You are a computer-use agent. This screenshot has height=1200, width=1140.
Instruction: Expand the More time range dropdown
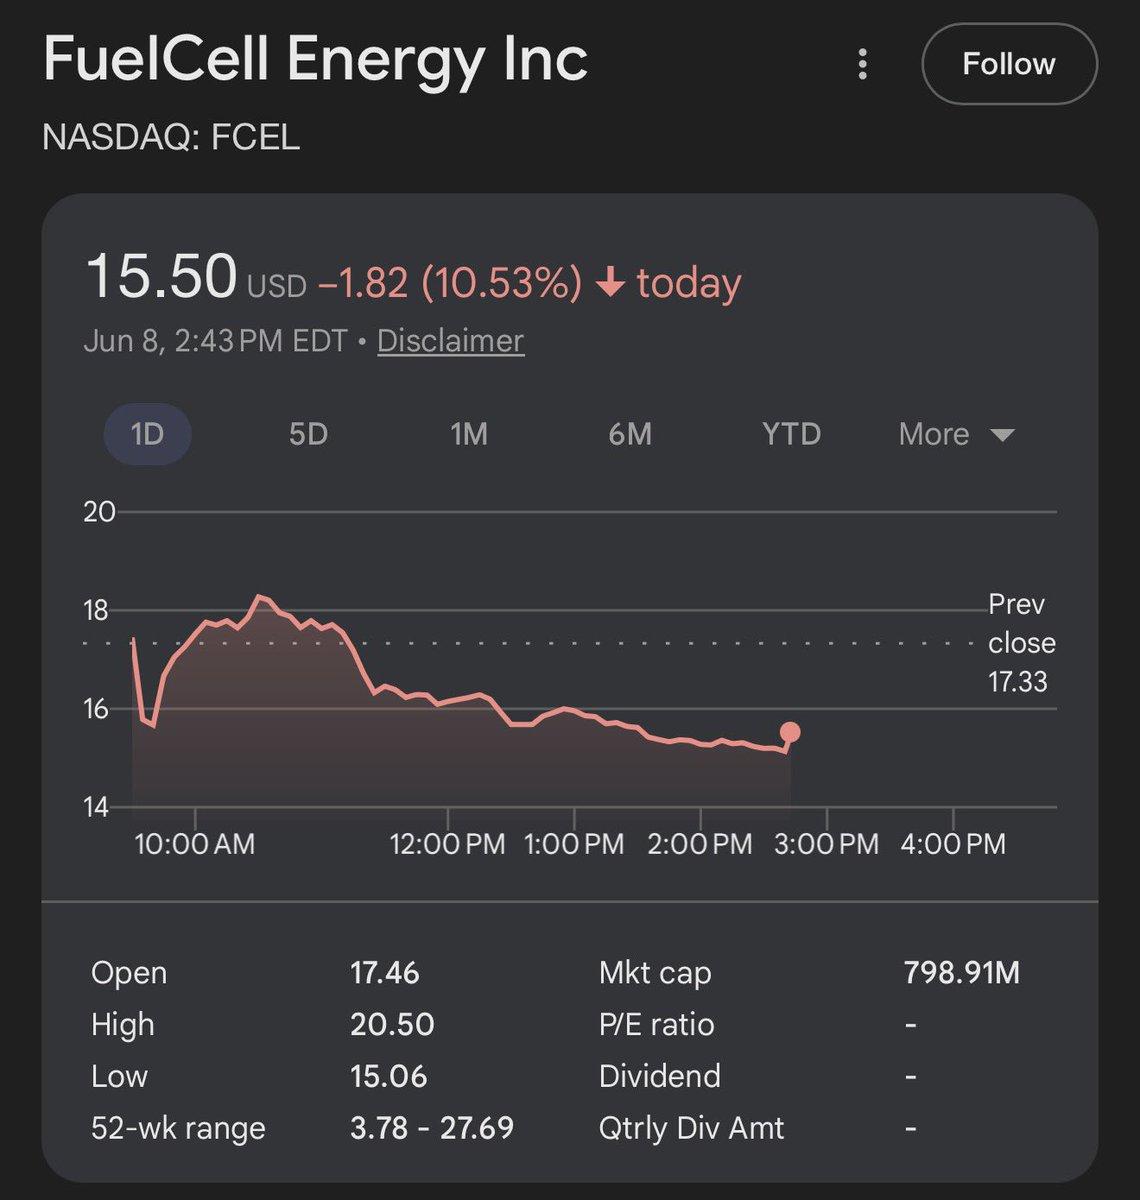coord(956,434)
